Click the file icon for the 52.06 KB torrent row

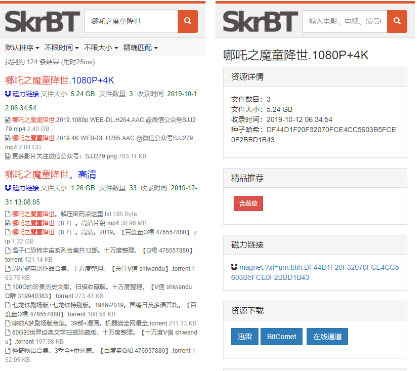[x=8, y=351]
